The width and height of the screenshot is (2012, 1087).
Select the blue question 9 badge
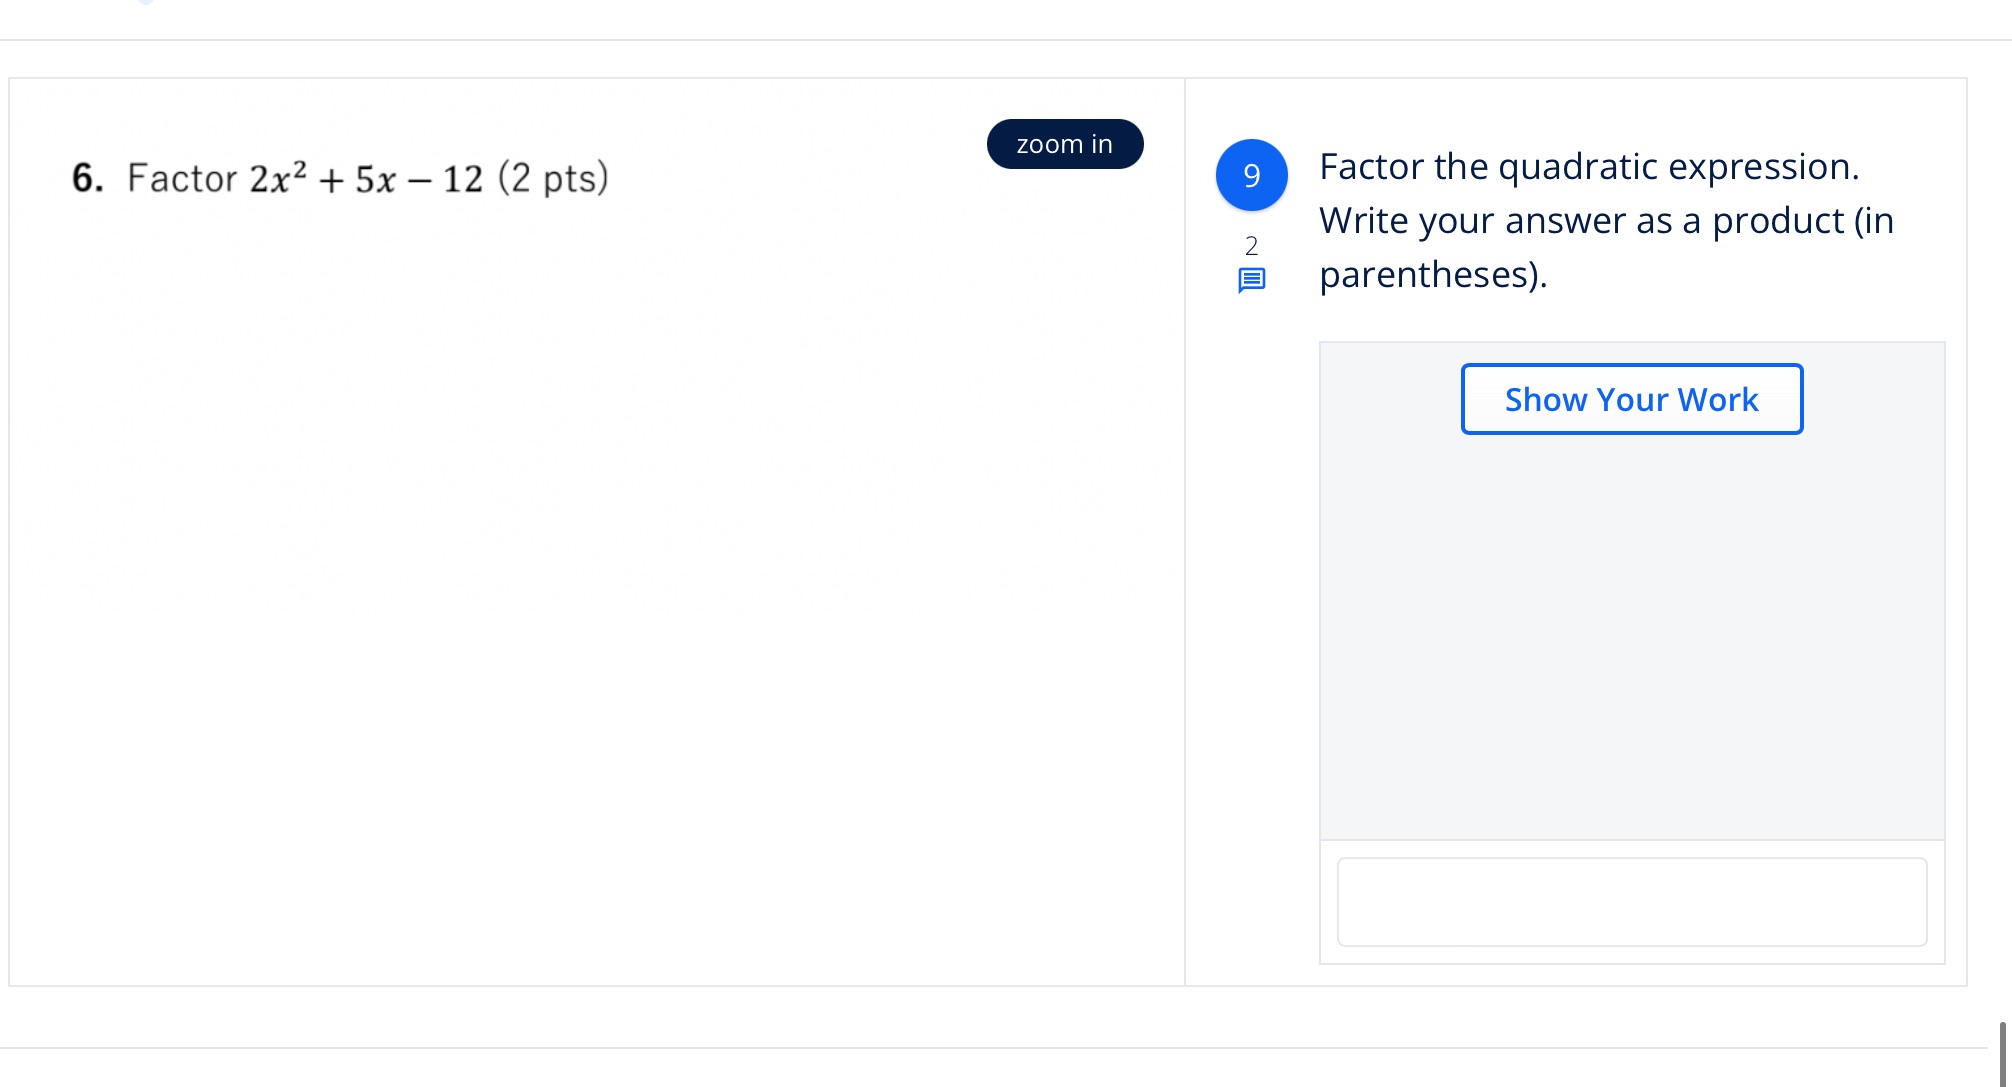(1251, 175)
